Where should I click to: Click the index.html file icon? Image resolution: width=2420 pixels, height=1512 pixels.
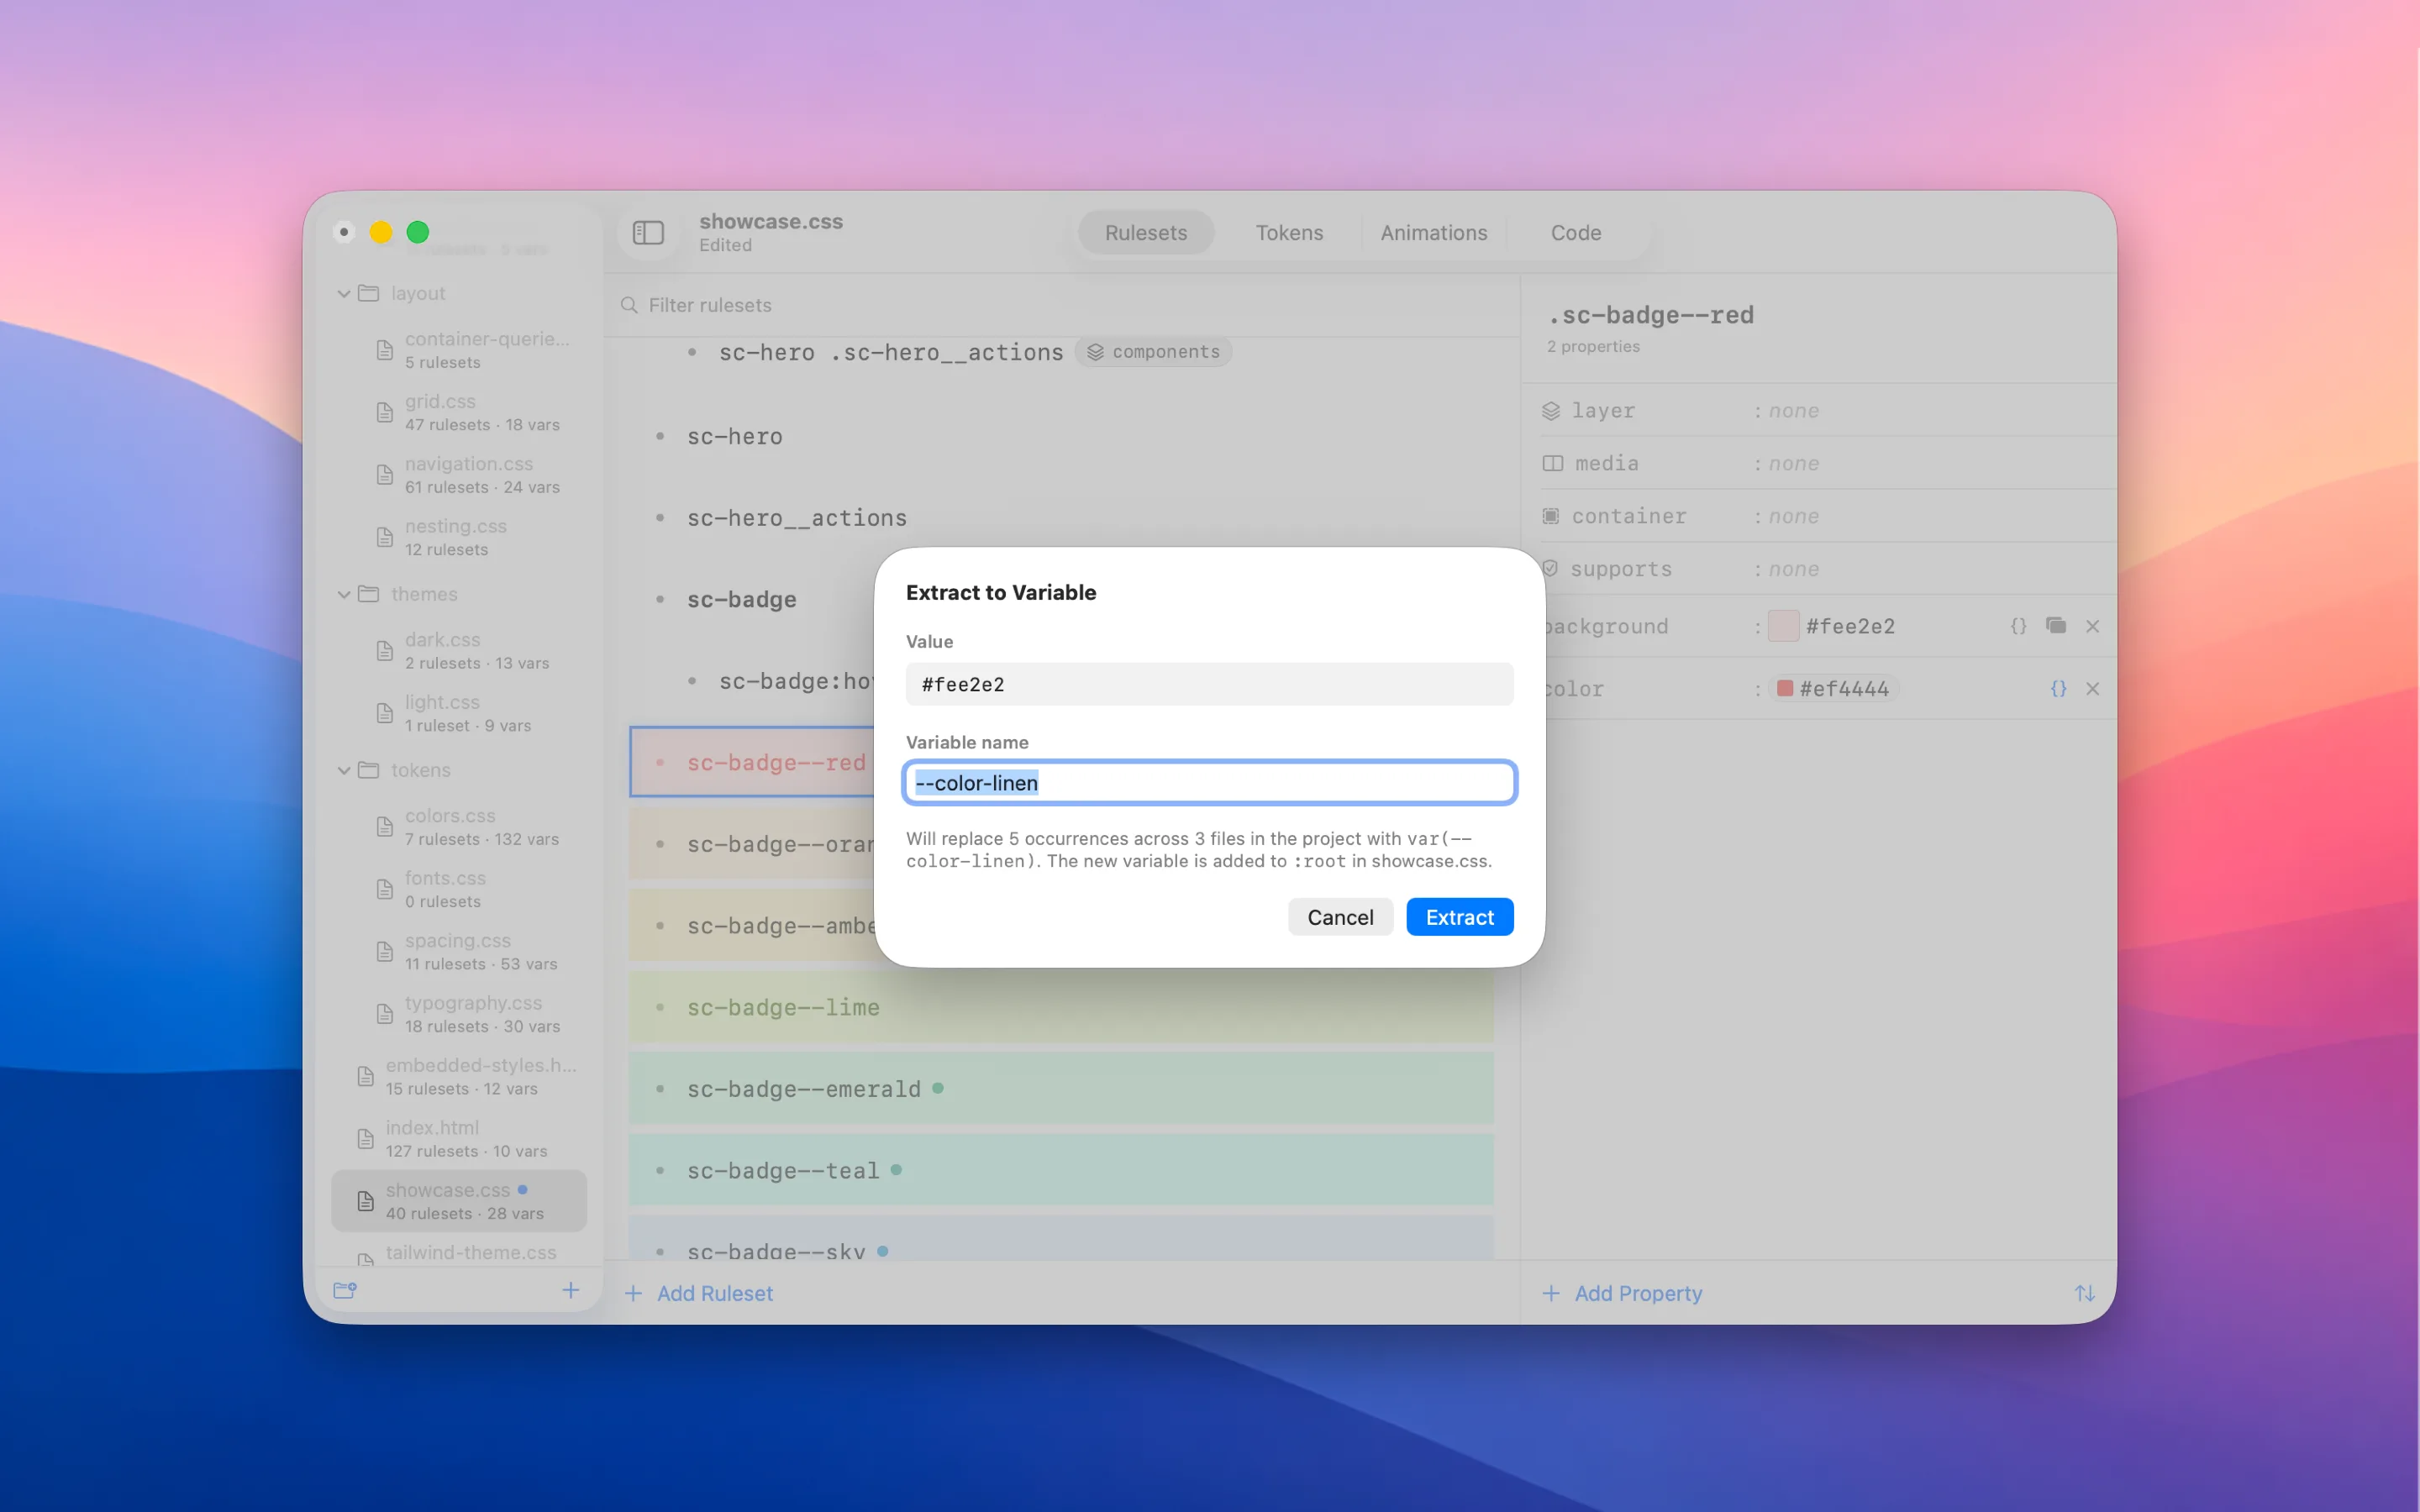click(366, 1139)
